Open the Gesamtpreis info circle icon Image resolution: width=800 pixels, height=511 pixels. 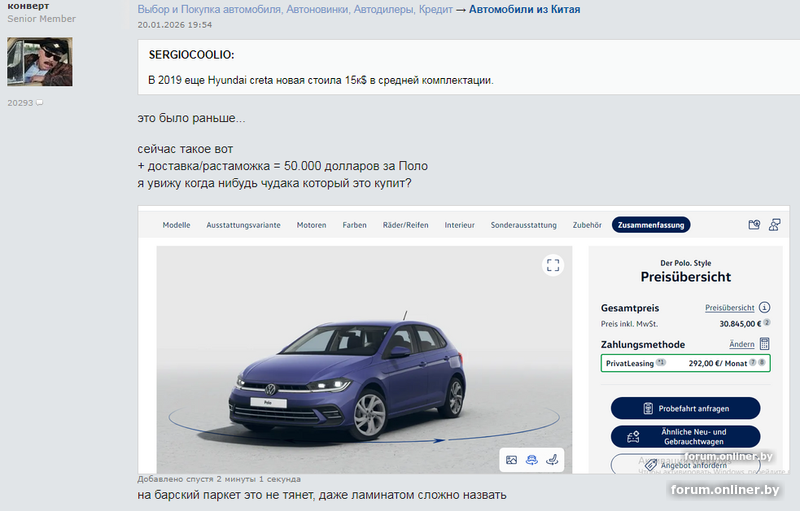764,308
